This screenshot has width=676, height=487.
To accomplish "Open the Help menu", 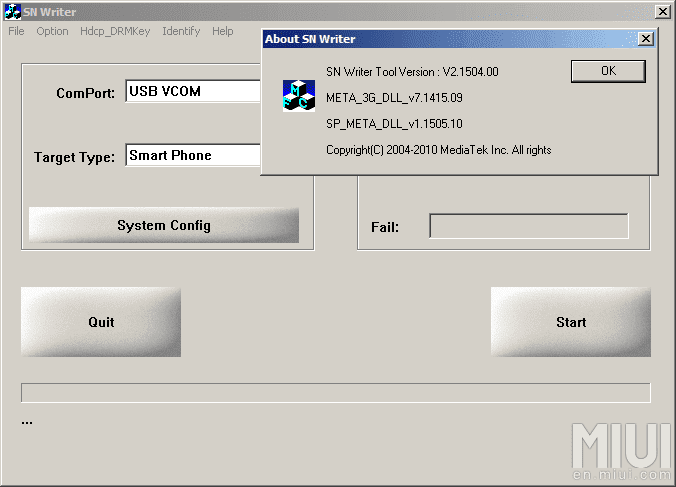I will click(222, 31).
